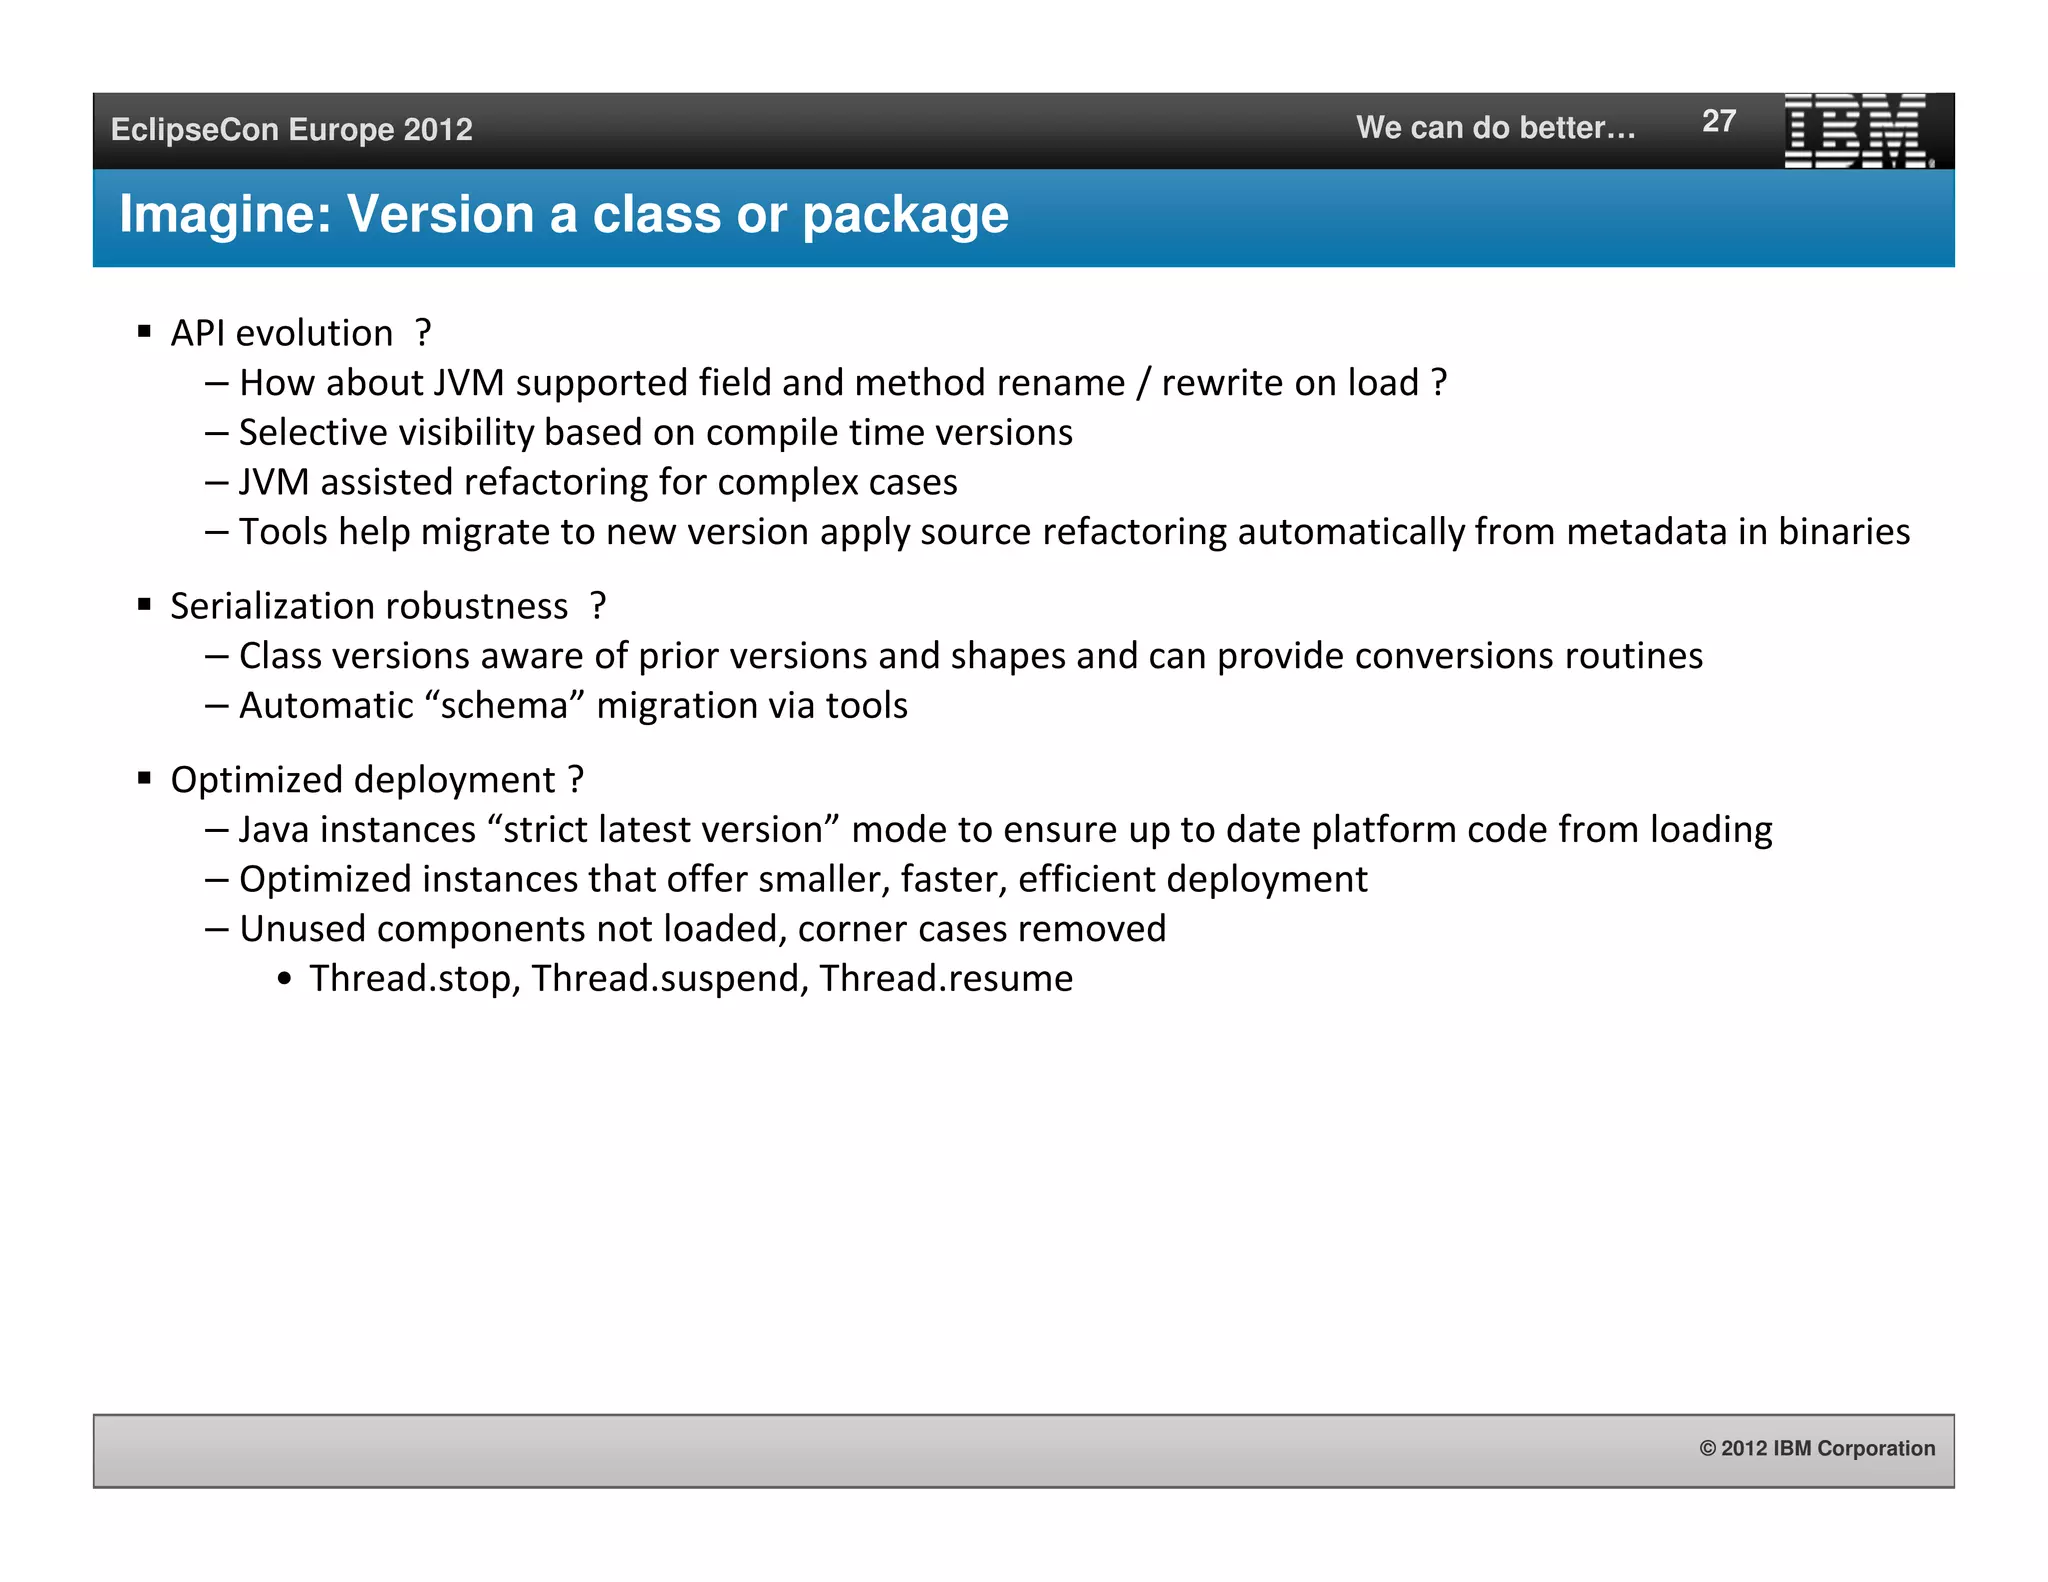Click 'Unused components not loaded, corner cases removed'
This screenshot has width=2048, height=1582.
click(702, 929)
